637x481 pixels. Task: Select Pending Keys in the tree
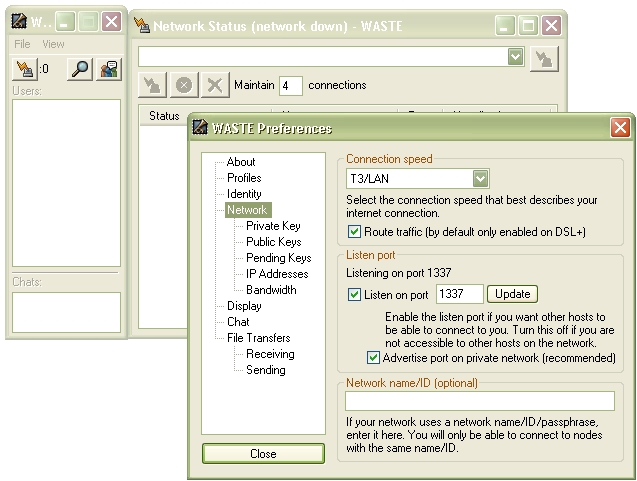coord(278,258)
